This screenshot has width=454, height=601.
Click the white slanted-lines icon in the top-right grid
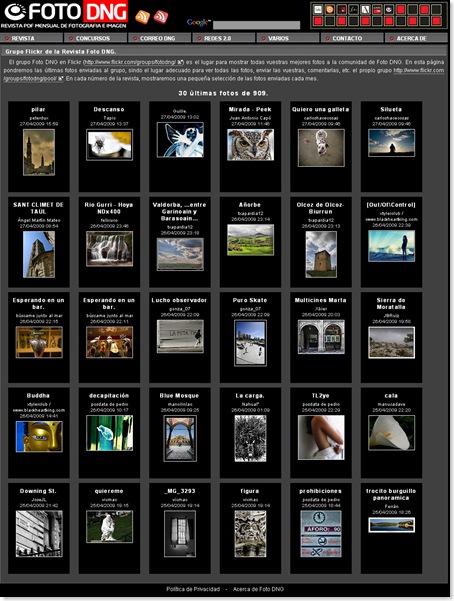tap(365, 10)
